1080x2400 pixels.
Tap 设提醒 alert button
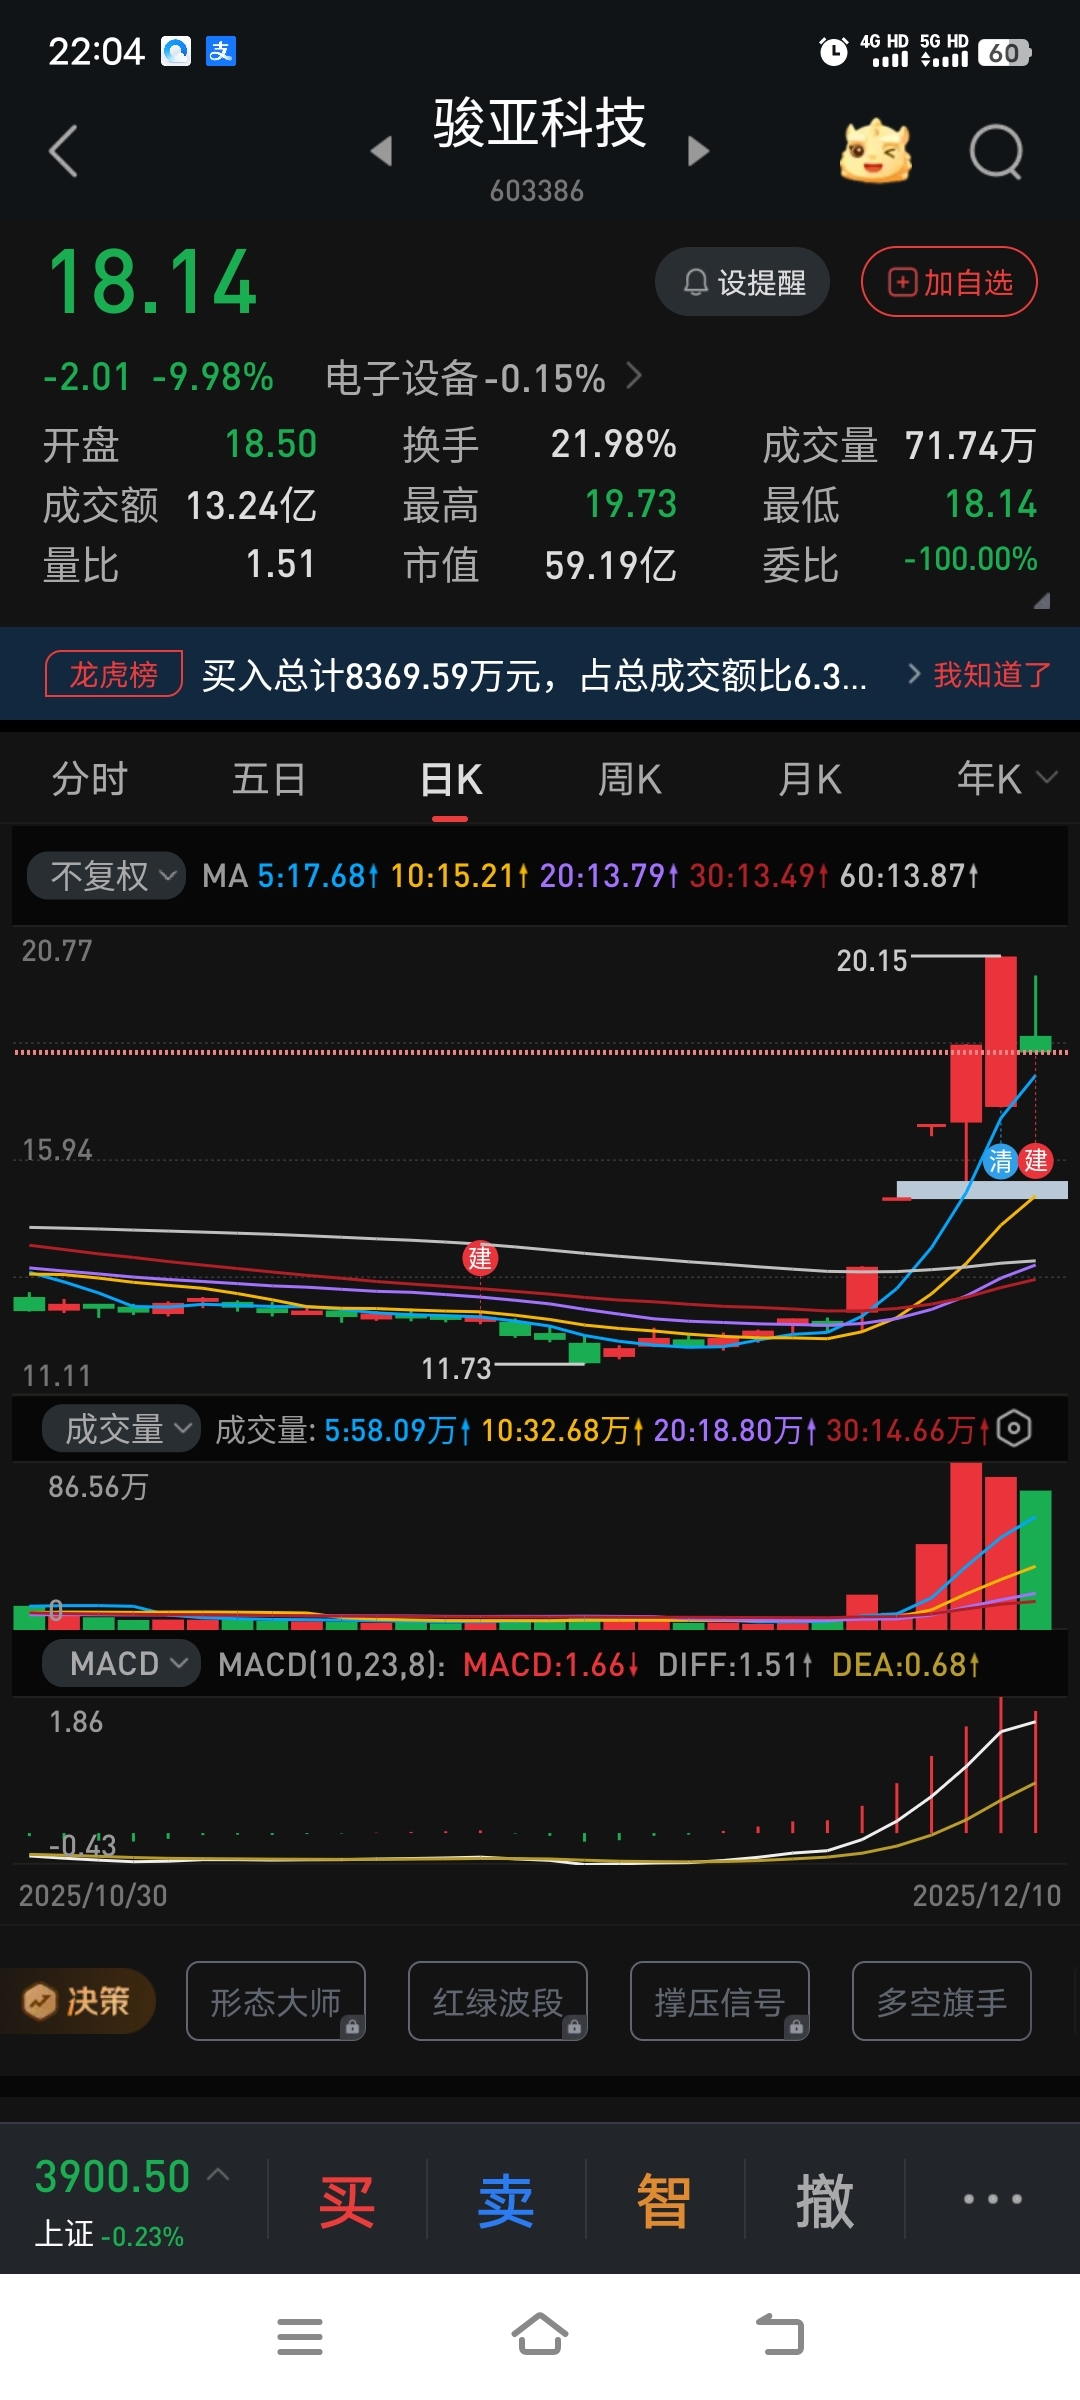pyautogui.click(x=743, y=282)
